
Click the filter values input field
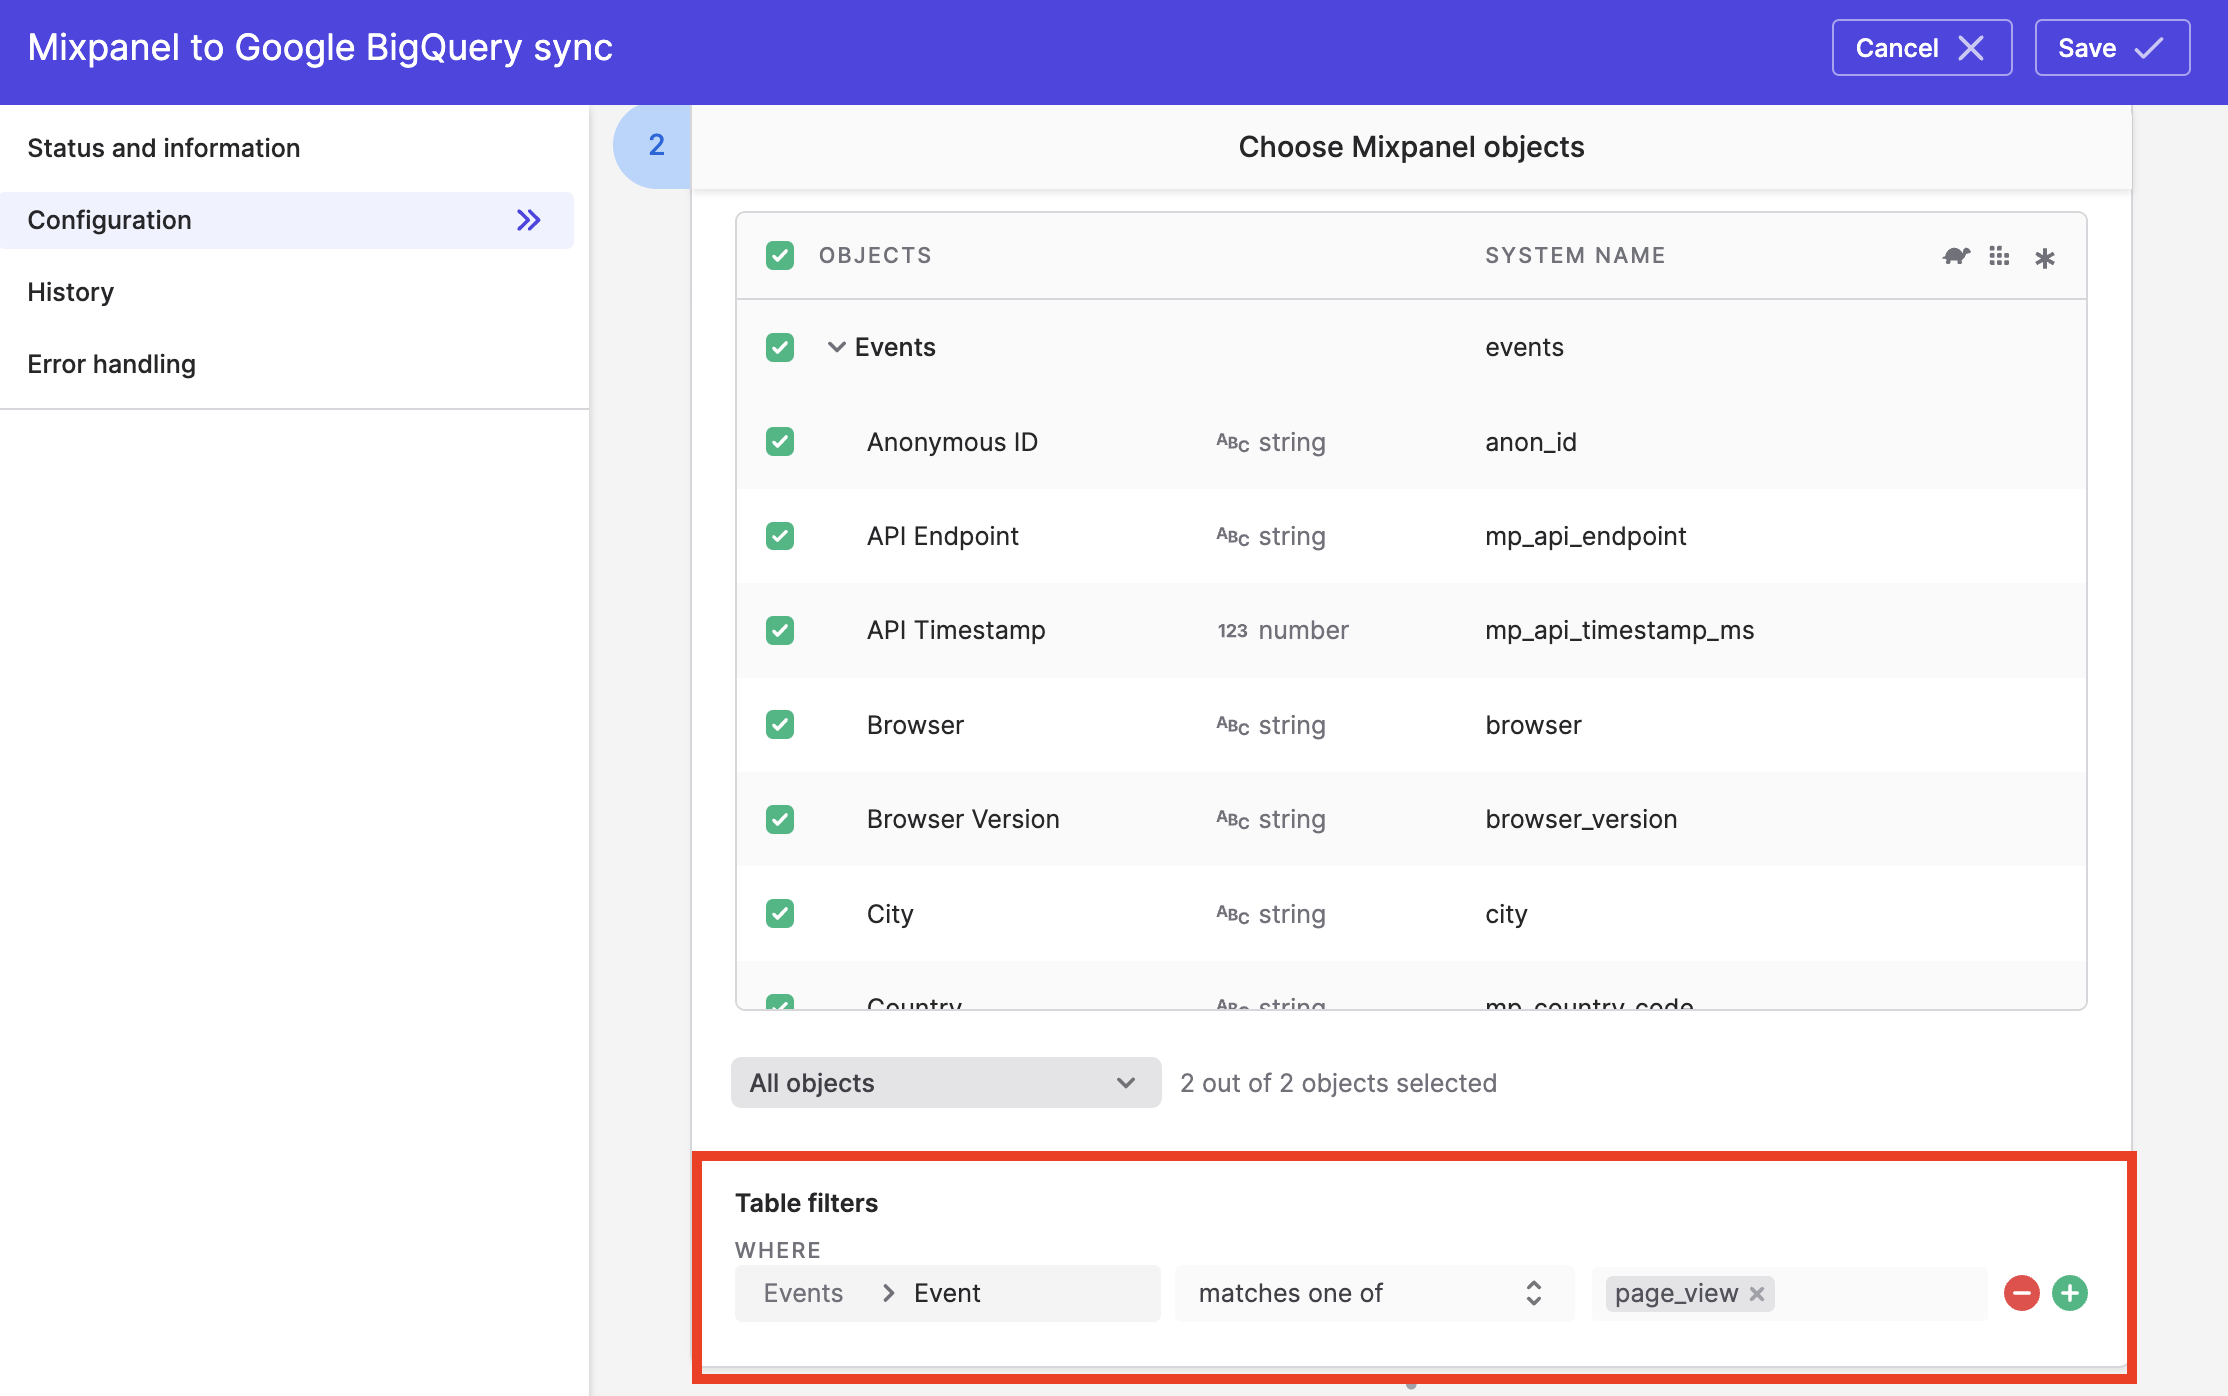1880,1293
